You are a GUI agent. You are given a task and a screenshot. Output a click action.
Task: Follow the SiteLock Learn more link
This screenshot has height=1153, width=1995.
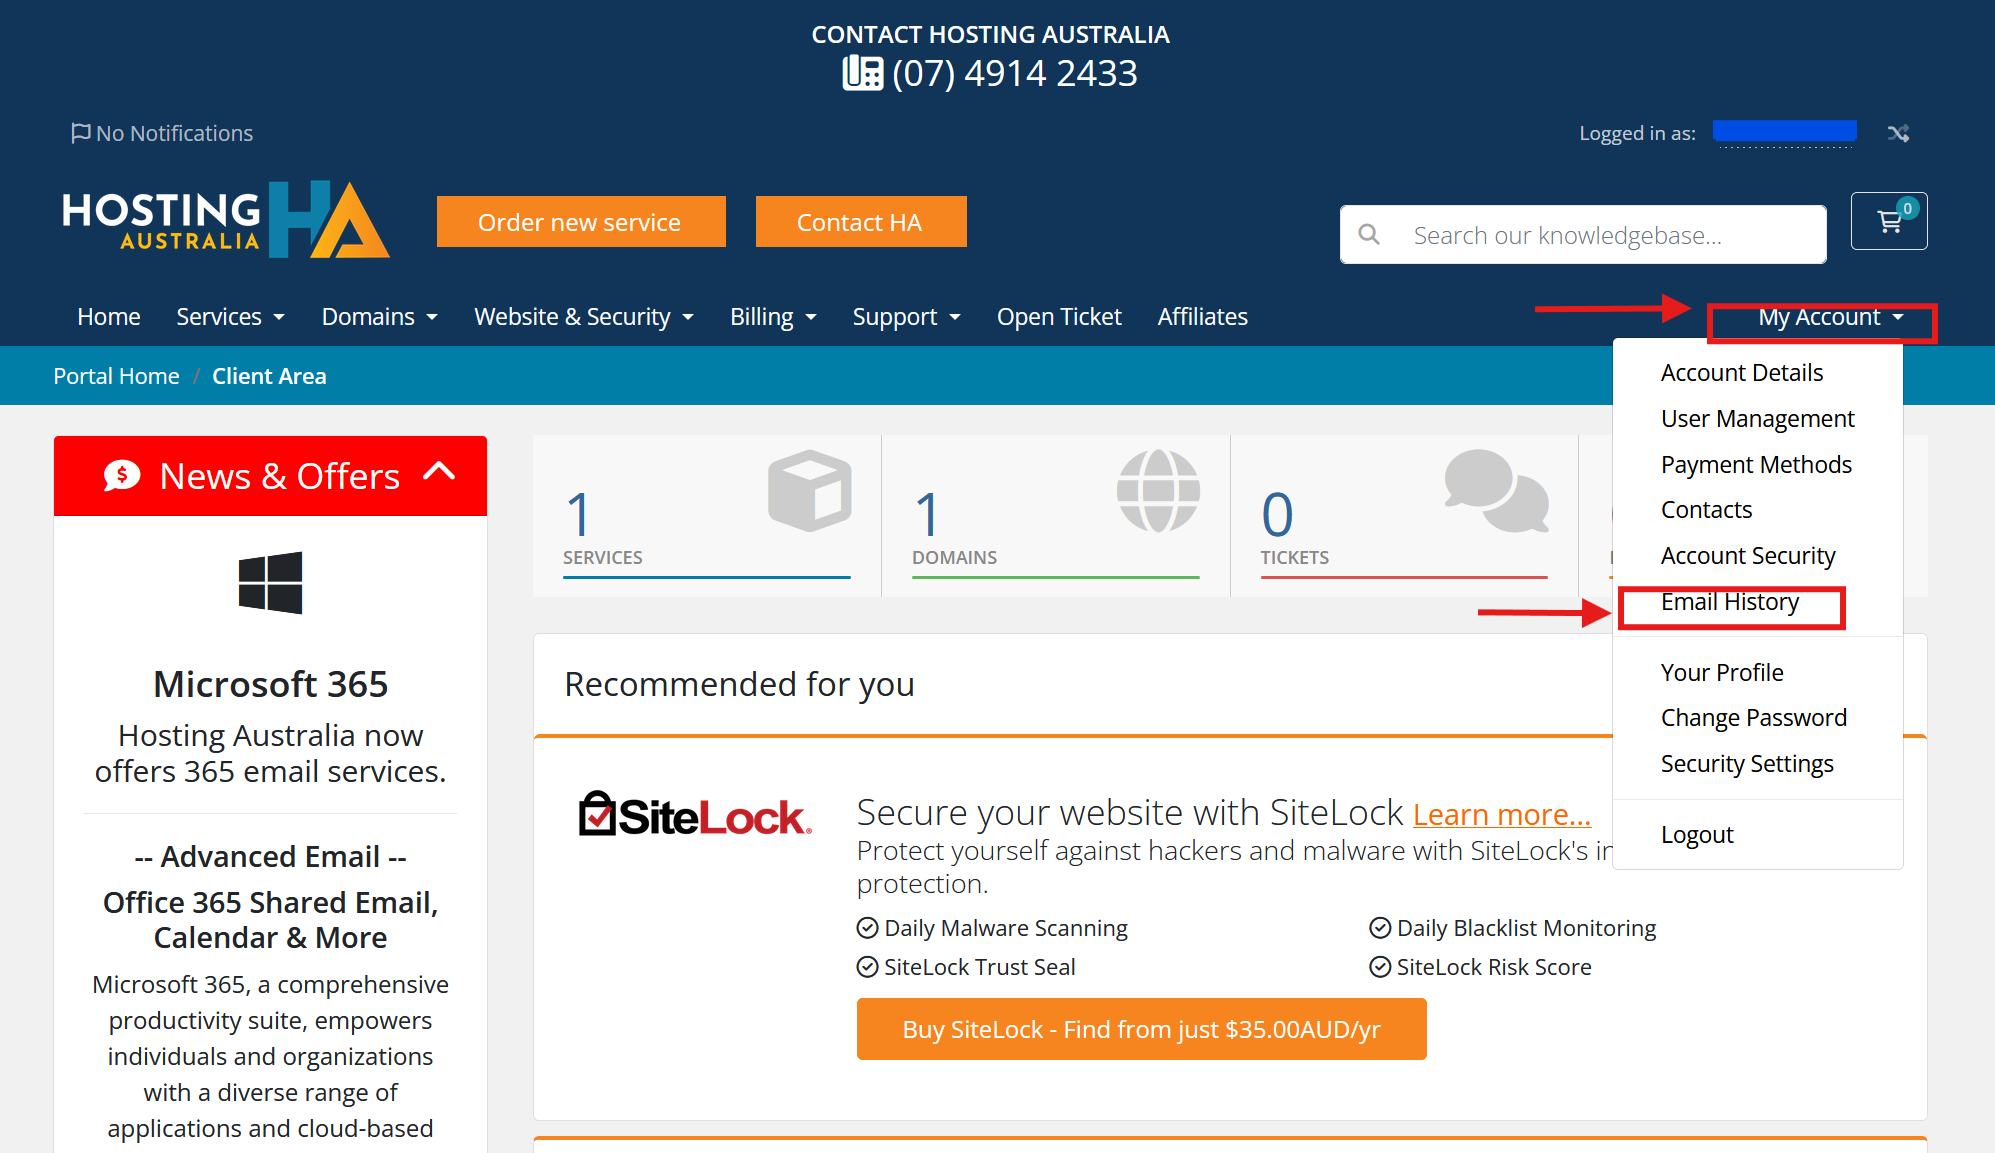[x=1501, y=815]
